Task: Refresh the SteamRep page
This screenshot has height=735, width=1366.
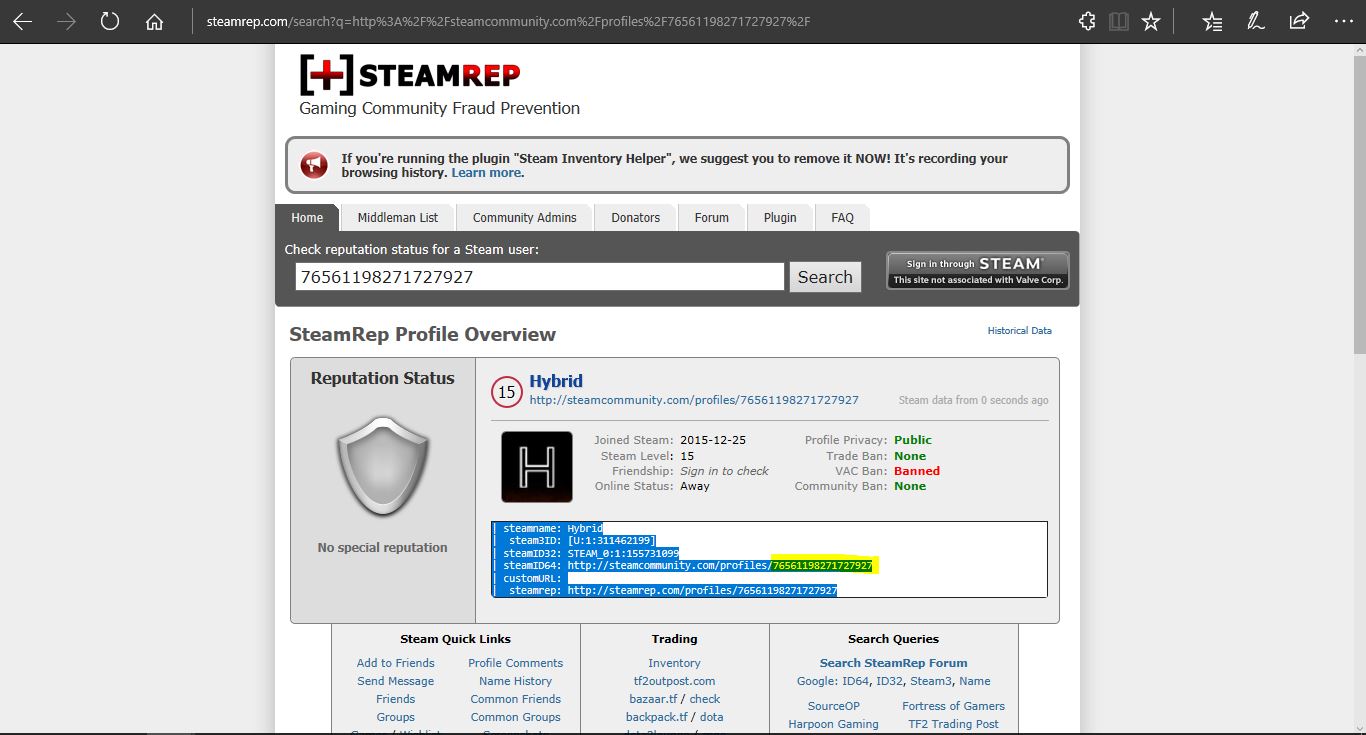Action: click(x=110, y=21)
